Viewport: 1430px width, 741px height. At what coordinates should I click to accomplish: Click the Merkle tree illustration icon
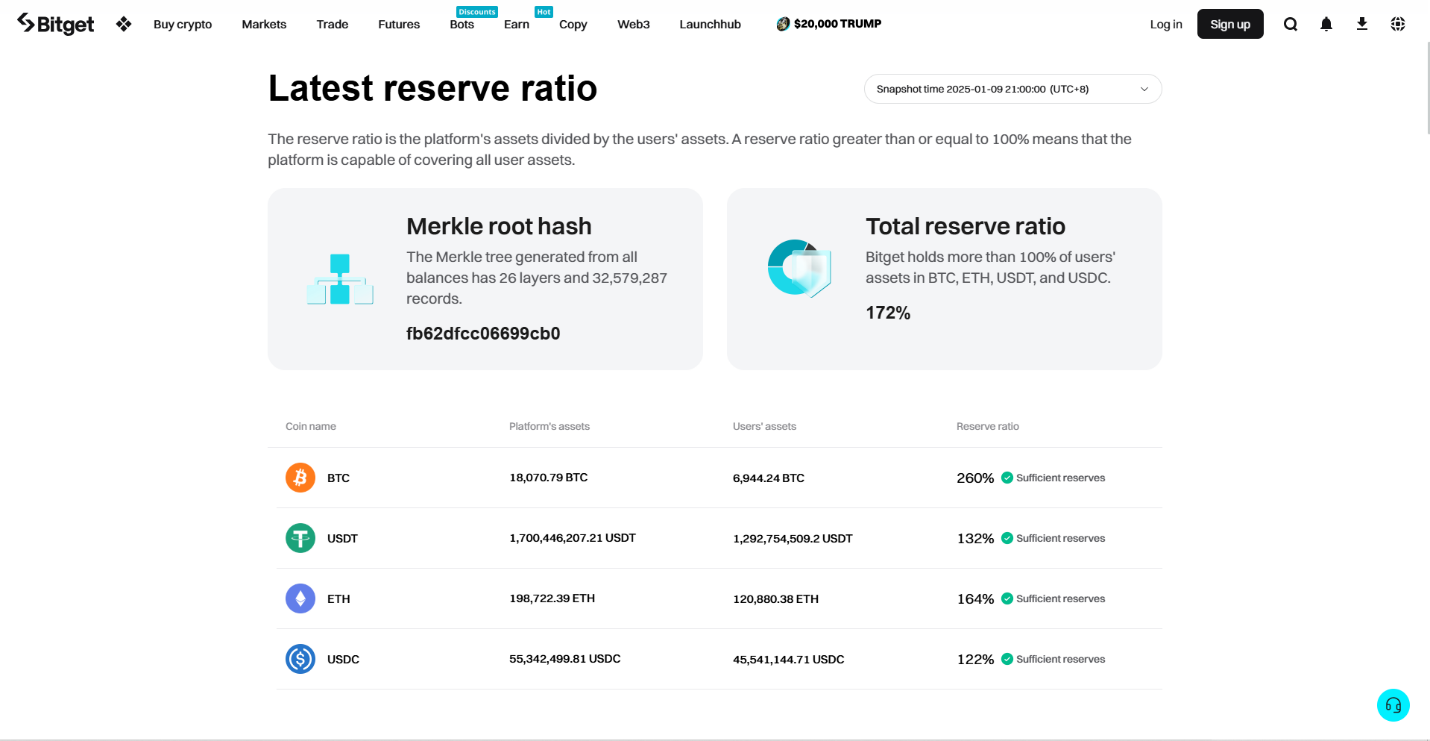340,279
